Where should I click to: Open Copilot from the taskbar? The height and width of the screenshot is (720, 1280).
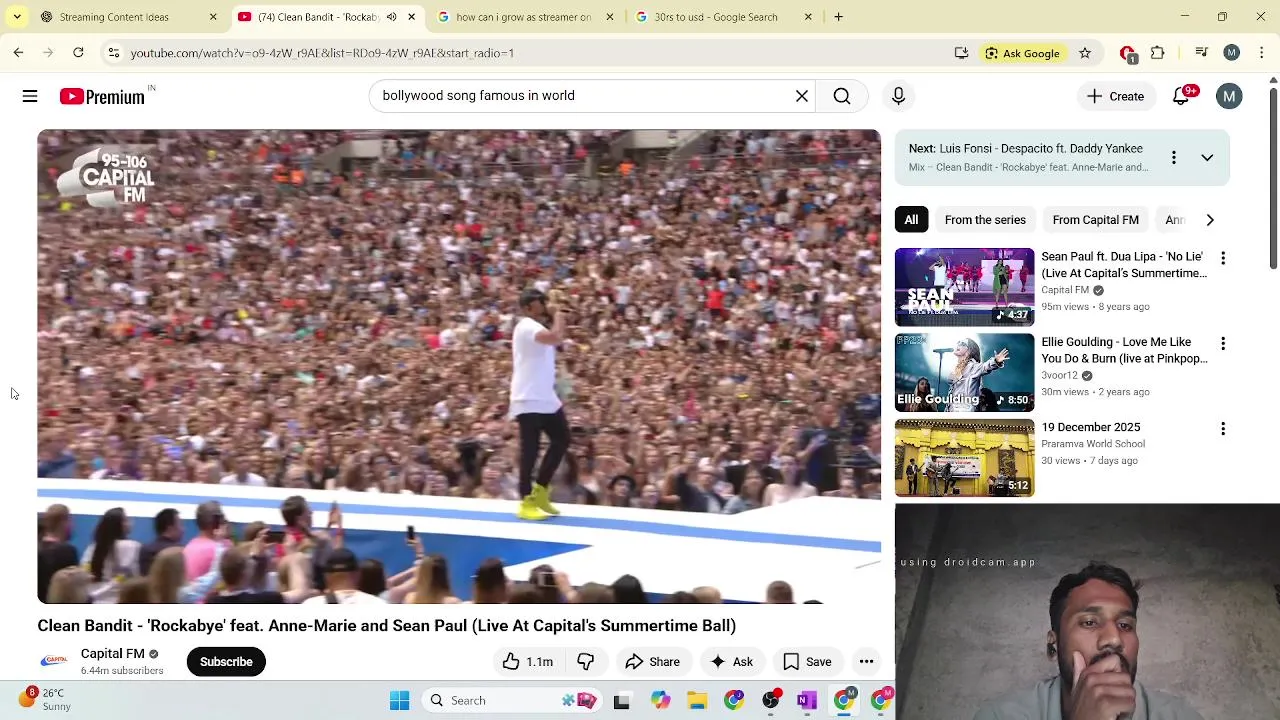click(x=660, y=700)
